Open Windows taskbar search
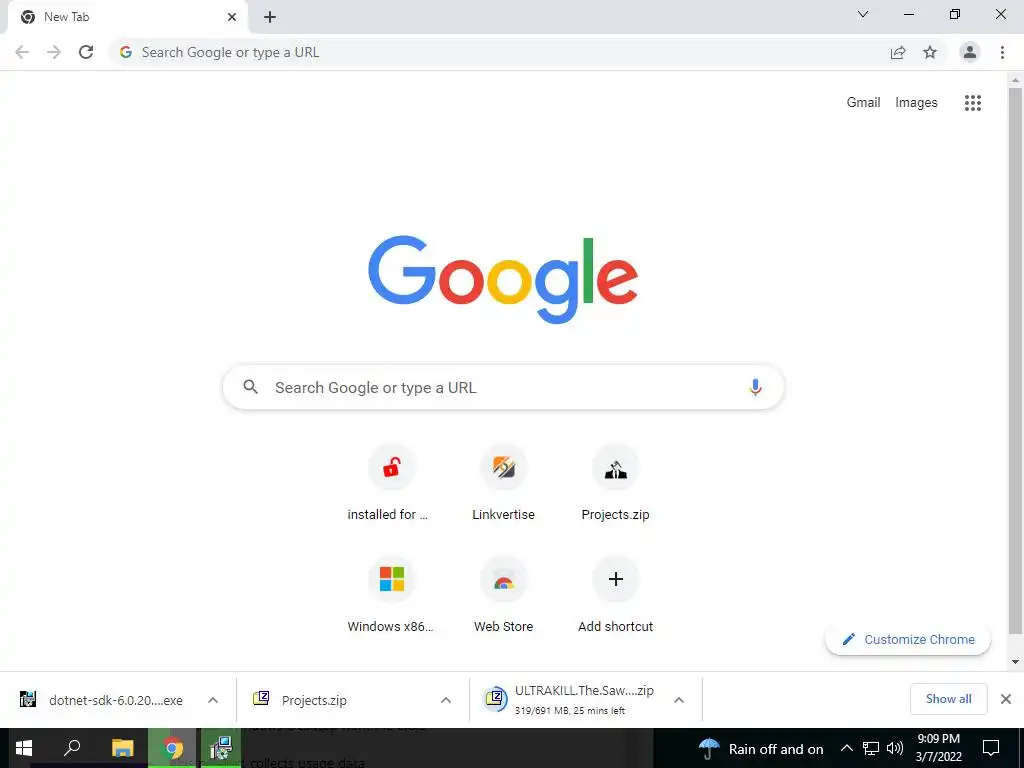 tap(72, 748)
